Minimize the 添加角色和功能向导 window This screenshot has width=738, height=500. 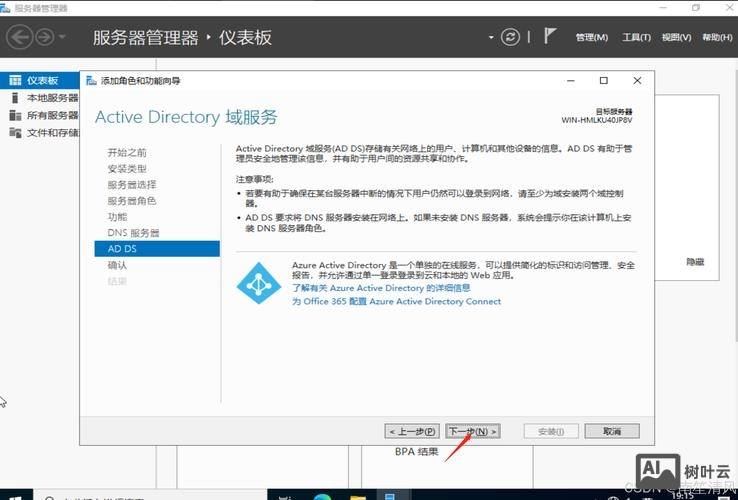(571, 81)
